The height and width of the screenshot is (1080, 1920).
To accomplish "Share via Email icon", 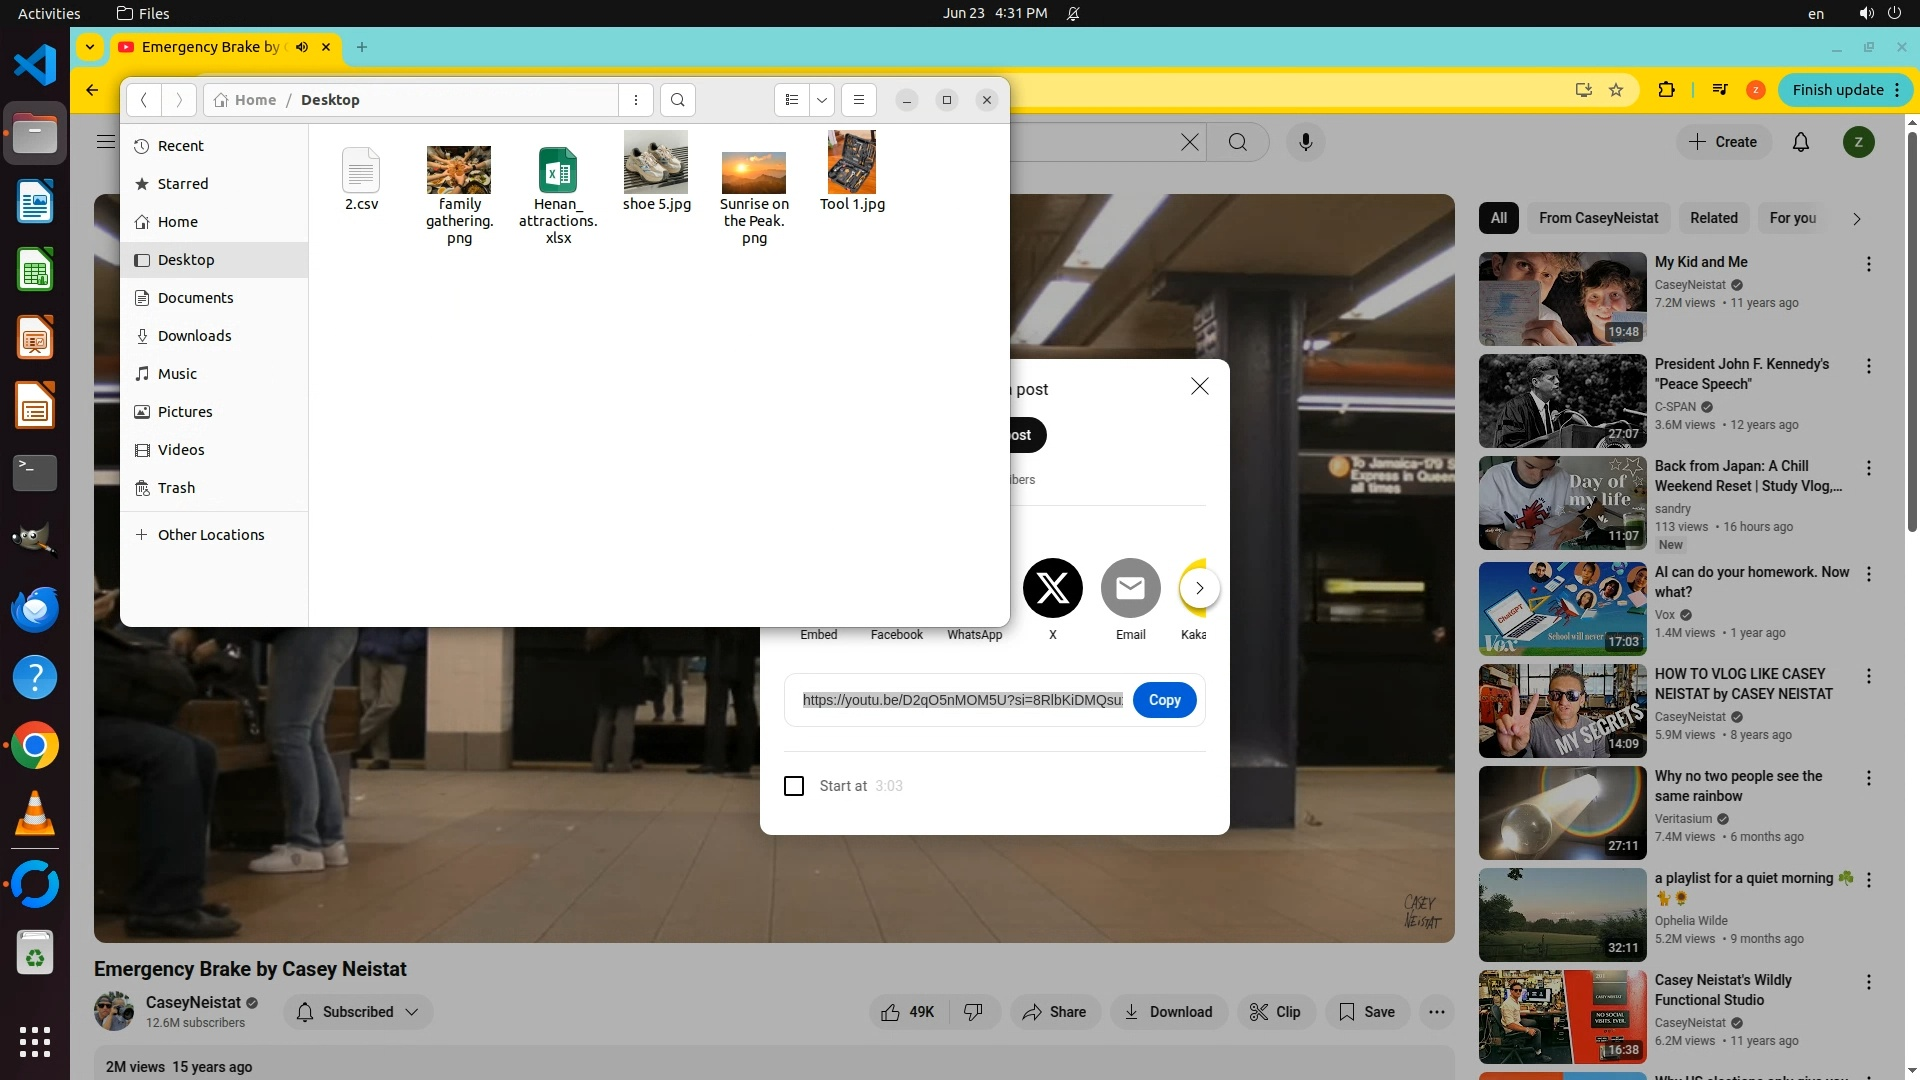I will pyautogui.click(x=1130, y=588).
